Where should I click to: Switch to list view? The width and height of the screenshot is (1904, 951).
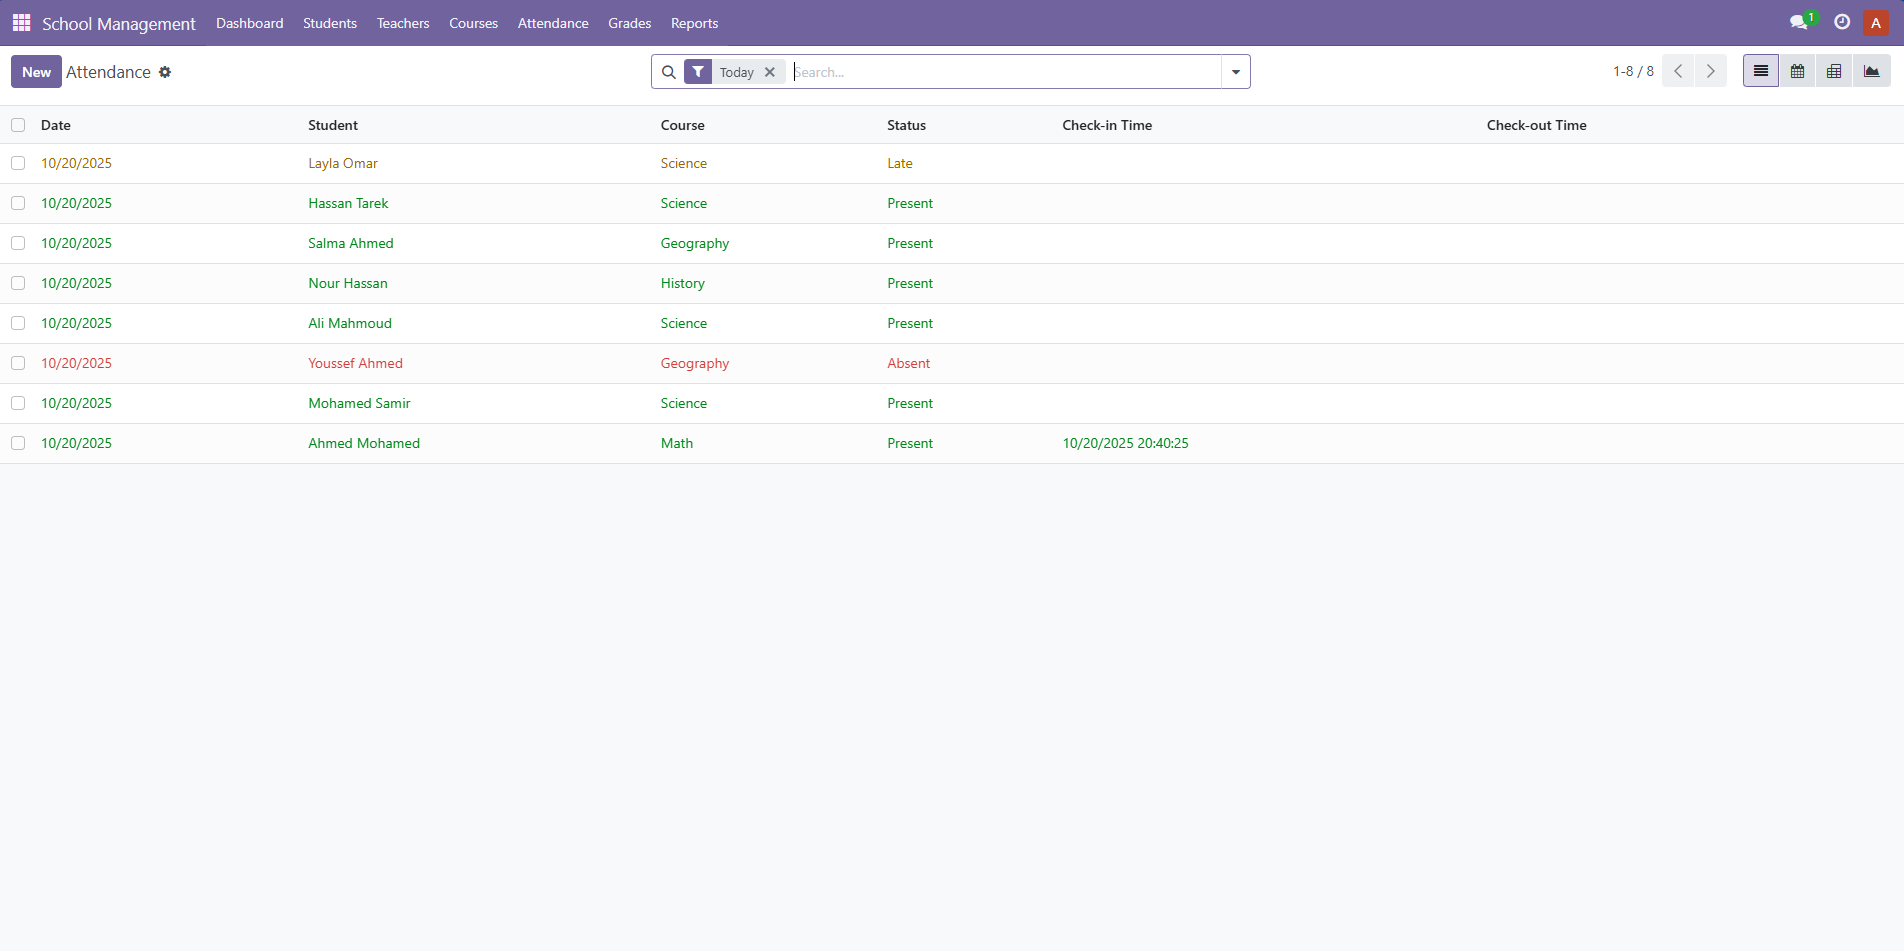(1761, 71)
